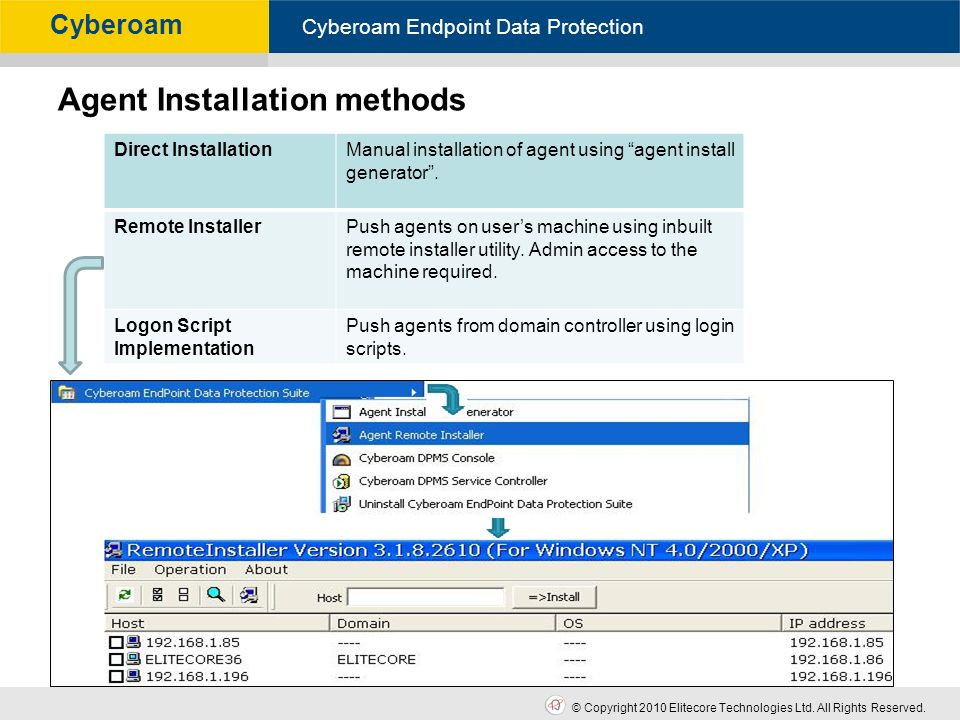Click the Manual installation of agent description

click(x=540, y=160)
